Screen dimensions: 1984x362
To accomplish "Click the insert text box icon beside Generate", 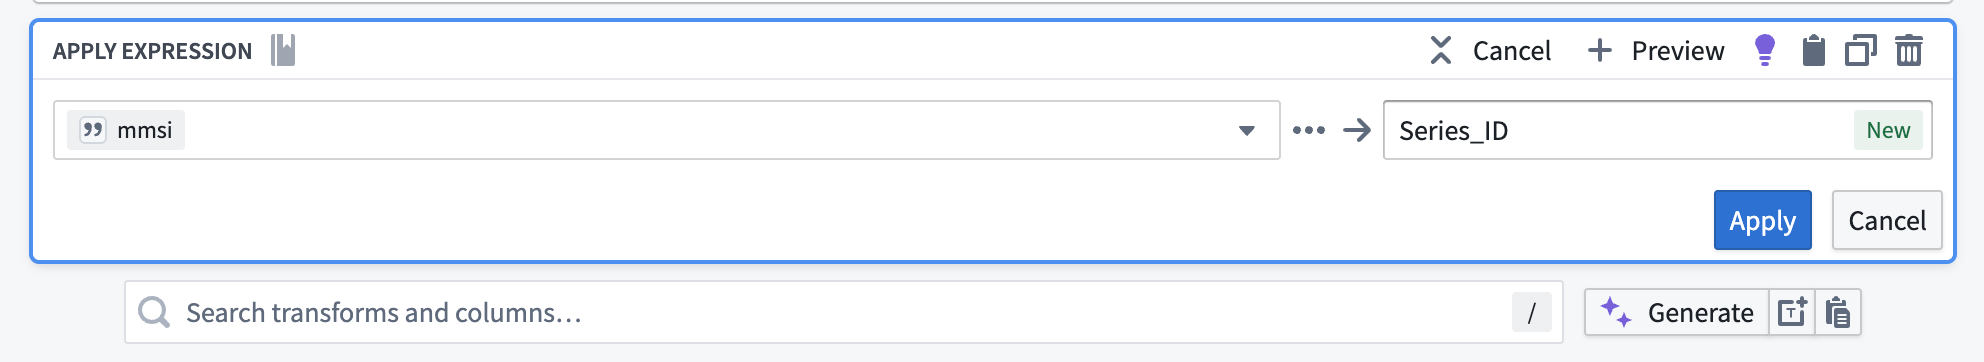I will [1792, 313].
